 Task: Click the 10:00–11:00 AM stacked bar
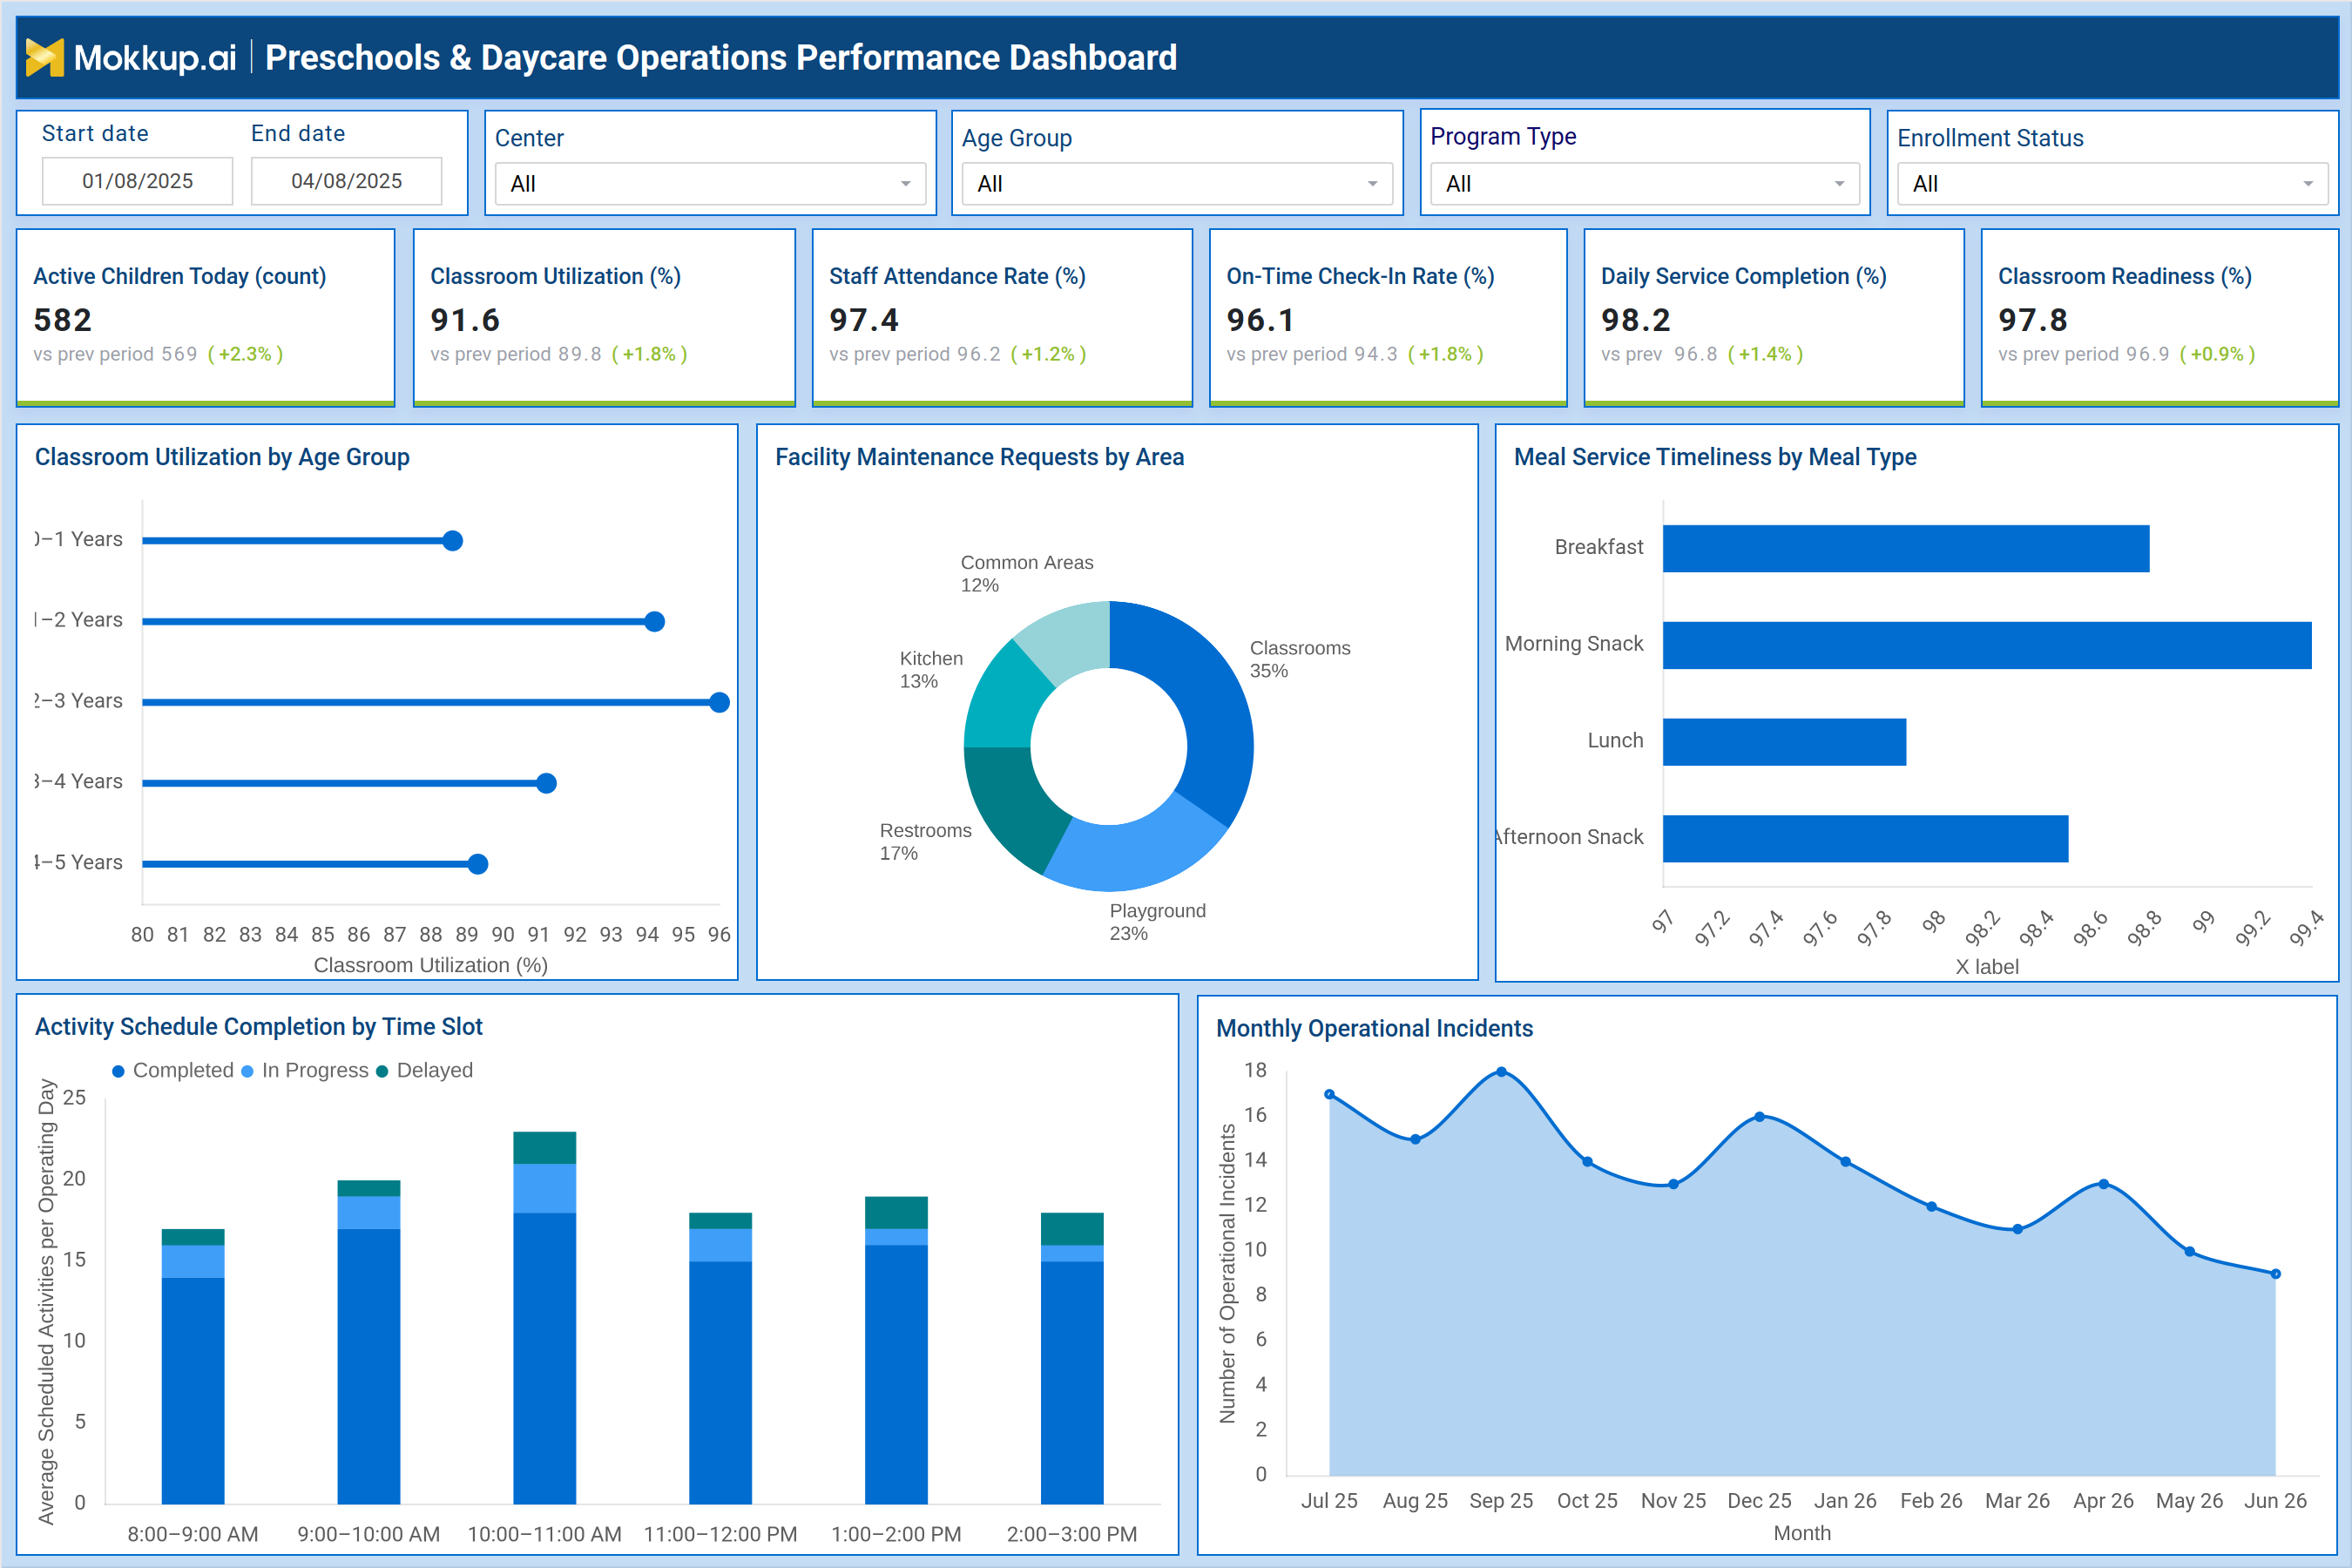pyautogui.click(x=545, y=1318)
